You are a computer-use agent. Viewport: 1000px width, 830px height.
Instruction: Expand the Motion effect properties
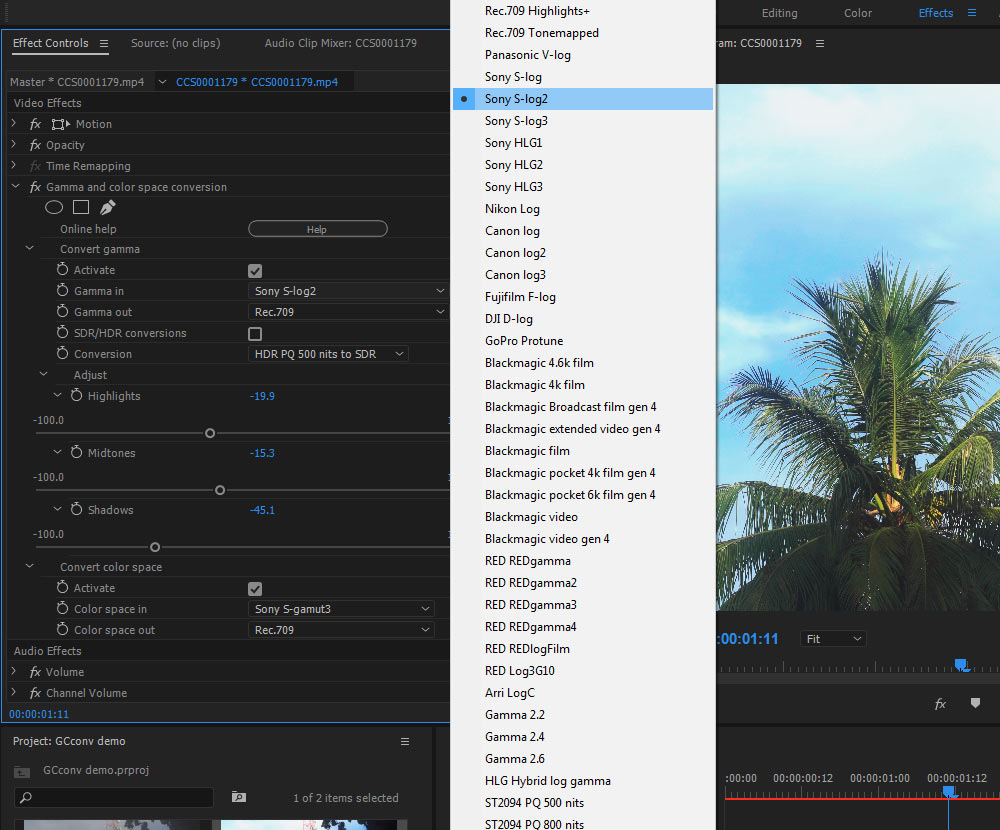tap(14, 124)
